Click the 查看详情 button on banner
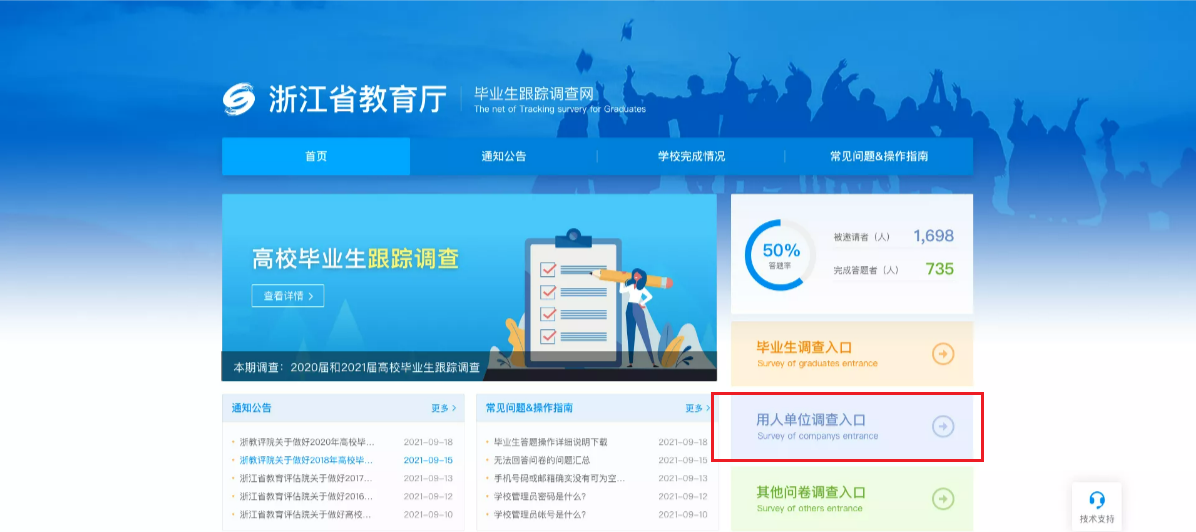The image size is (1196, 532). 287,296
